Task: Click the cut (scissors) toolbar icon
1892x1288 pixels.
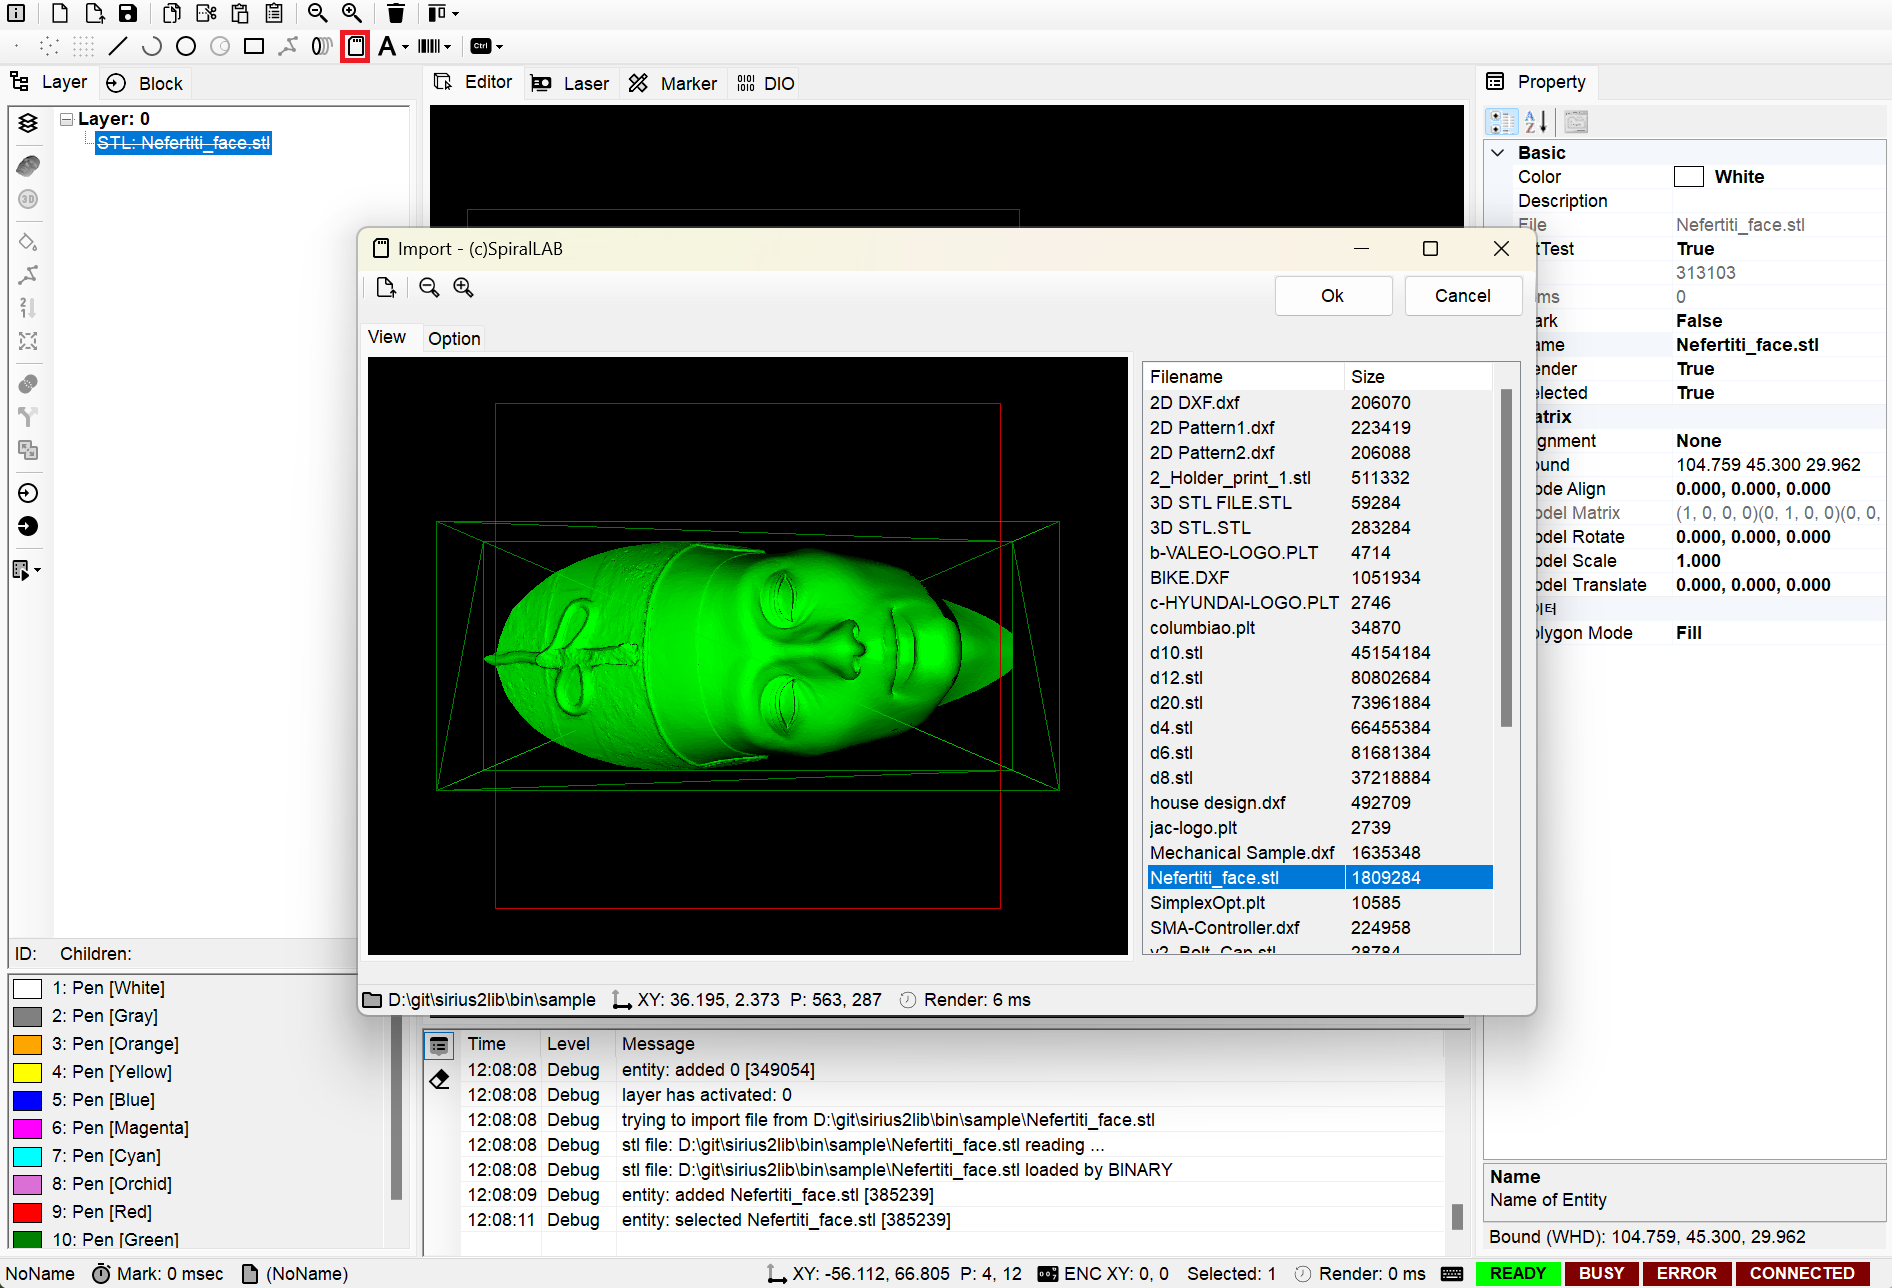Action: pos(206,13)
